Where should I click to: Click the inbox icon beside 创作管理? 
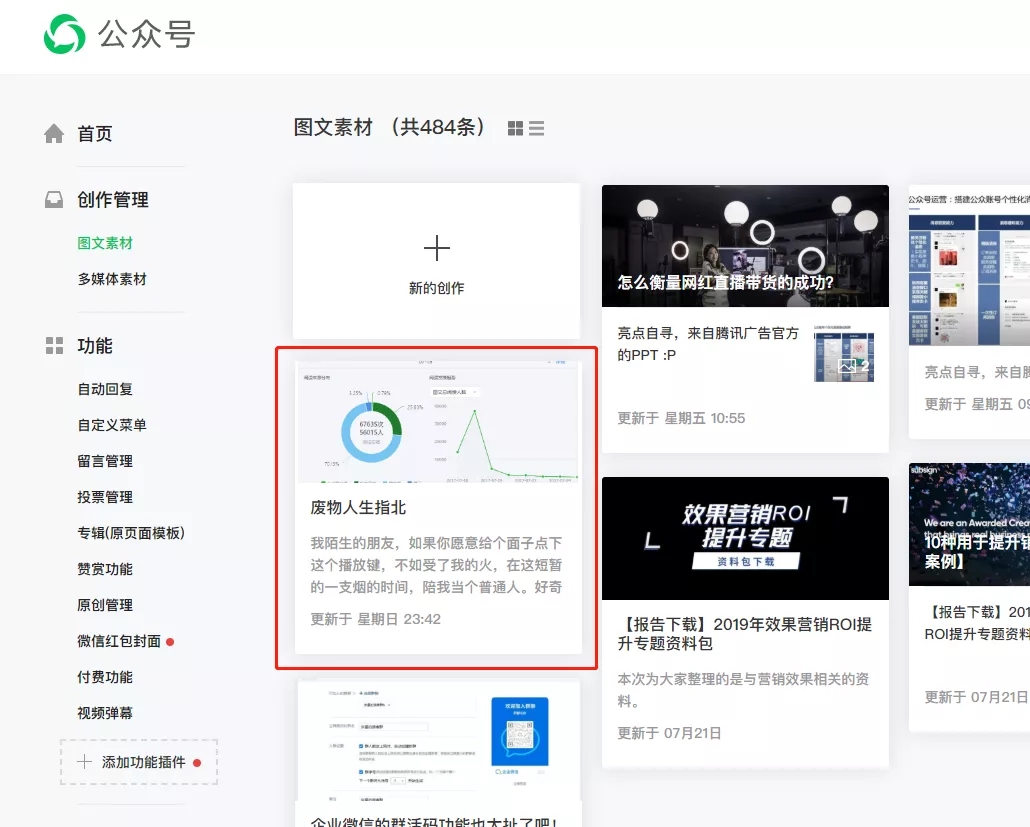click(54, 200)
